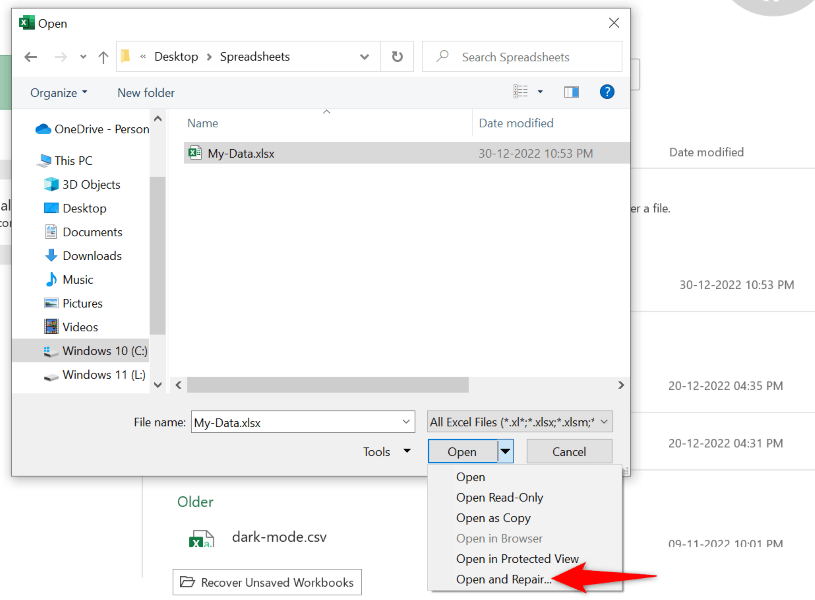Click the New folder button
The image size is (815, 600).
[146, 93]
